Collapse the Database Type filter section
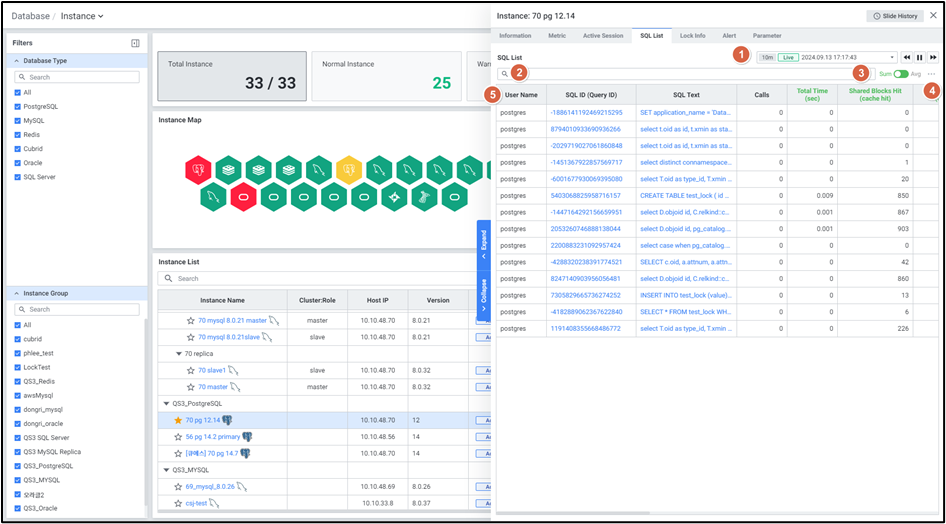The image size is (946, 524). (17, 61)
